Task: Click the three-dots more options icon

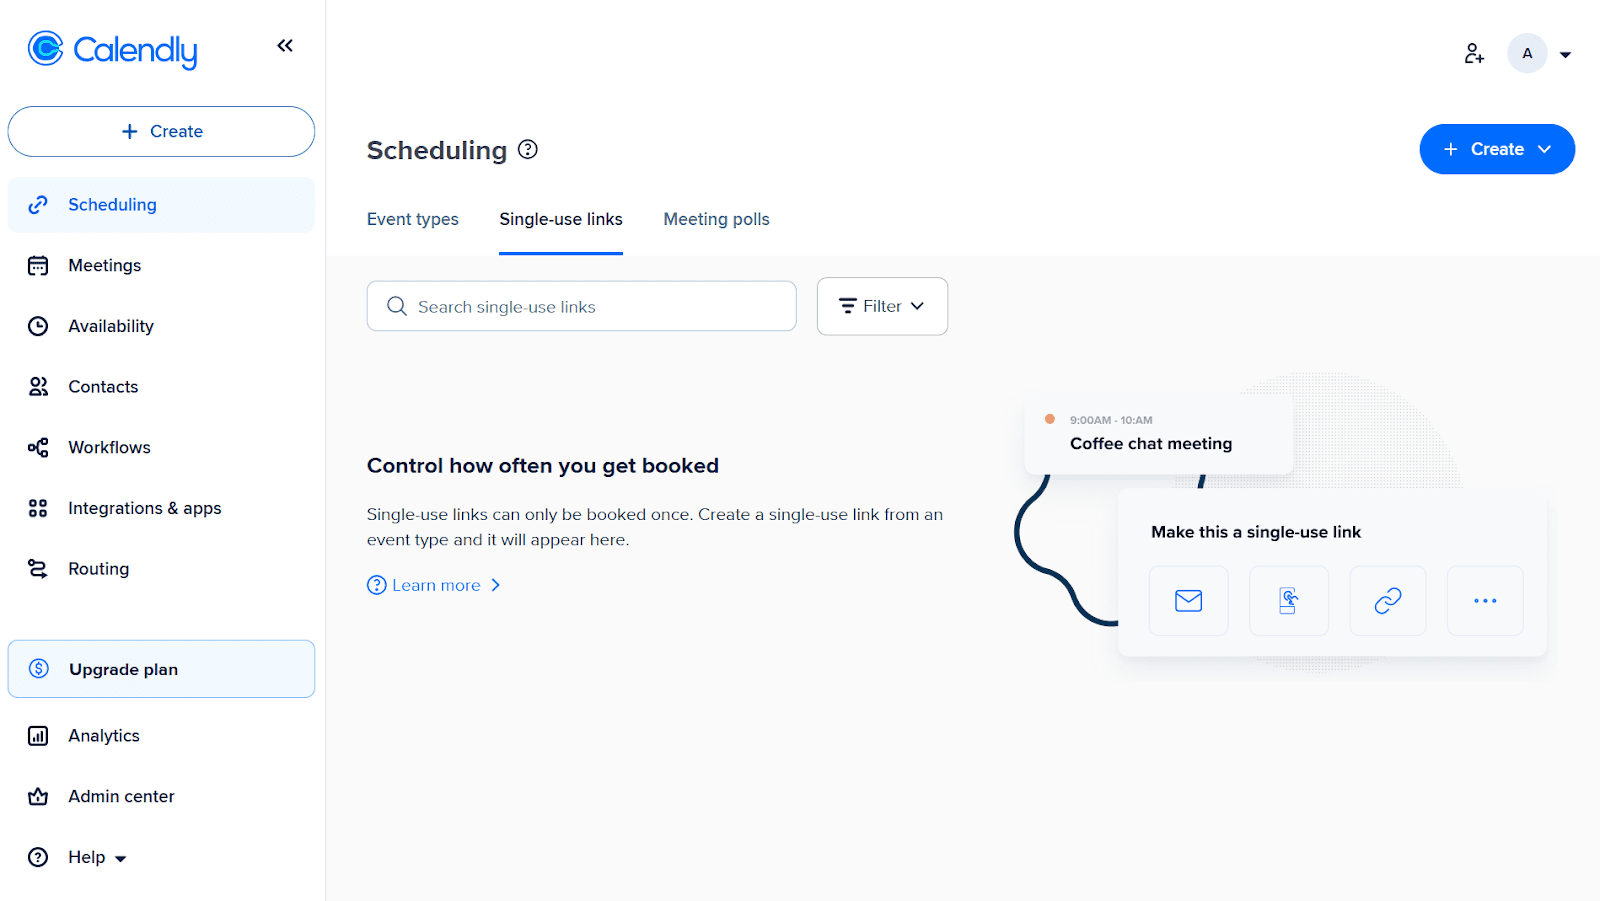Action: click(1485, 601)
